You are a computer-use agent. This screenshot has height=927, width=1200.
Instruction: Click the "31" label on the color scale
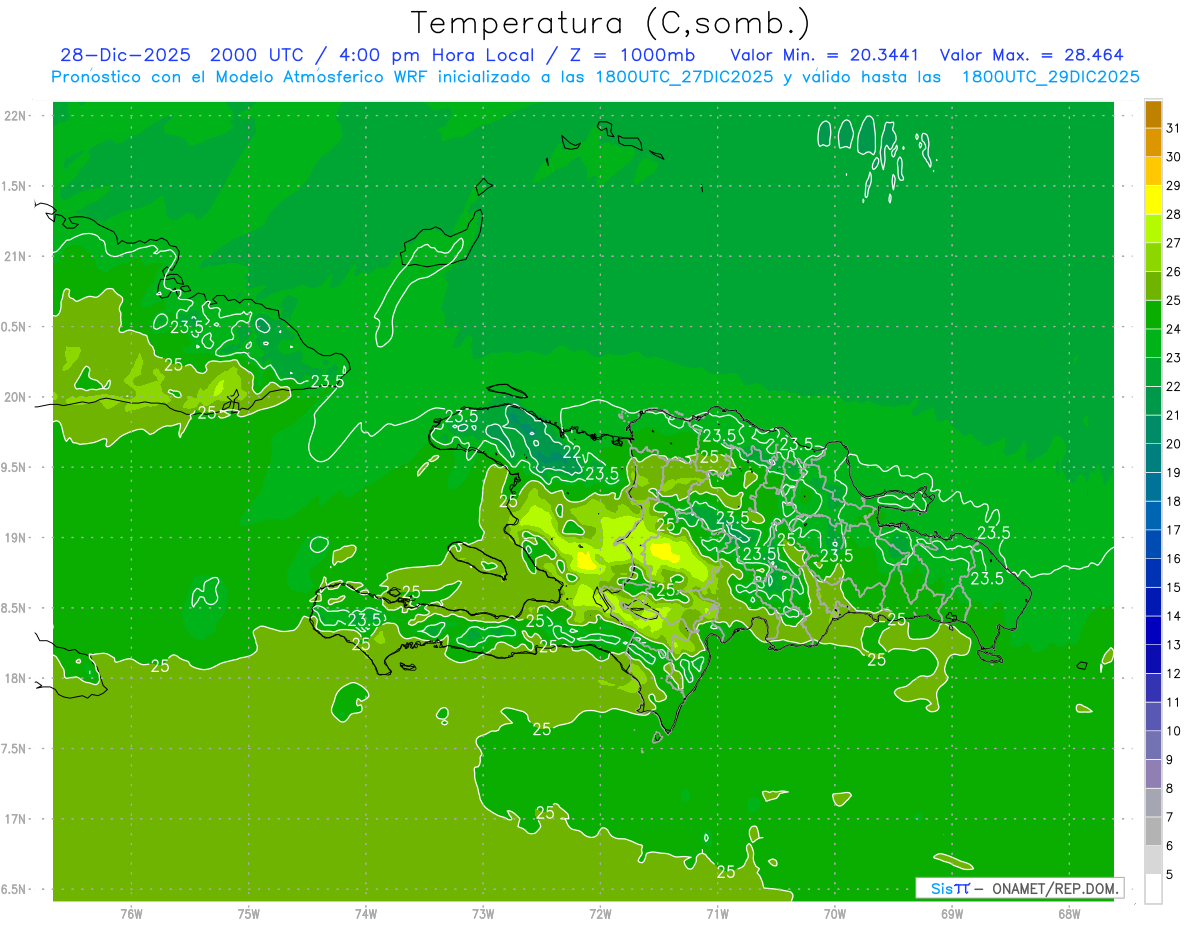coord(1174,128)
